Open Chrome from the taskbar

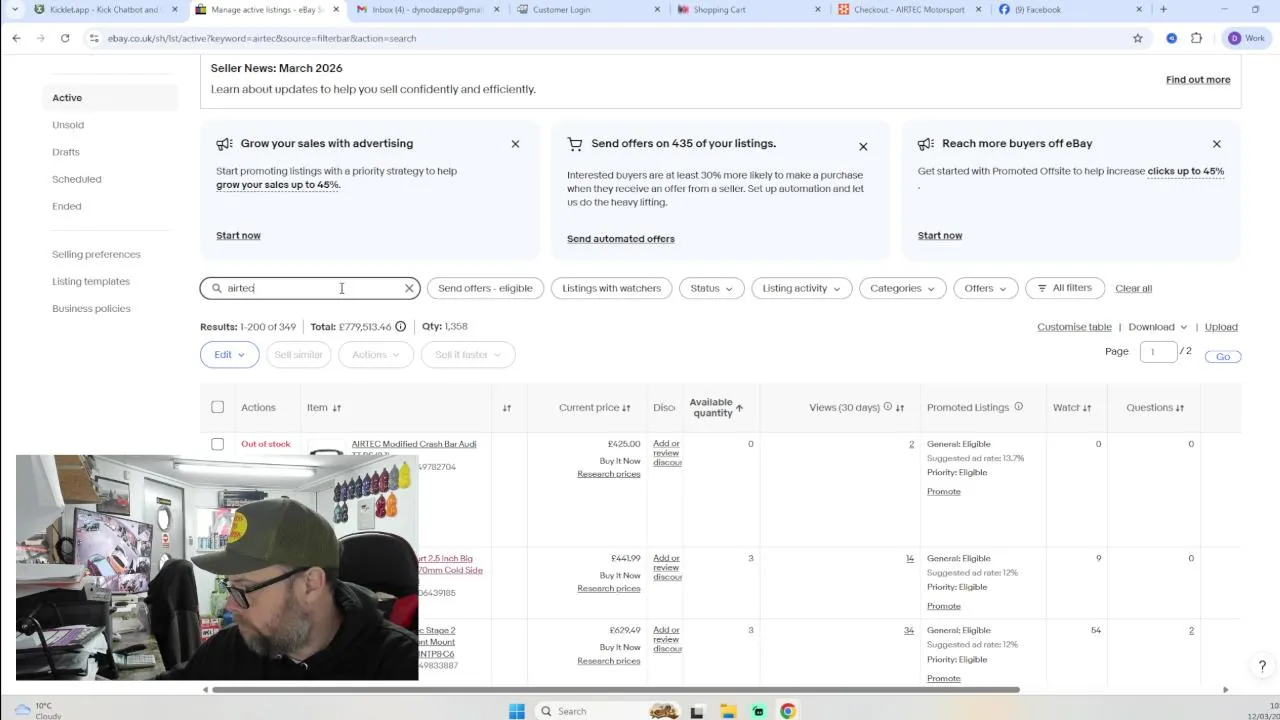(788, 711)
